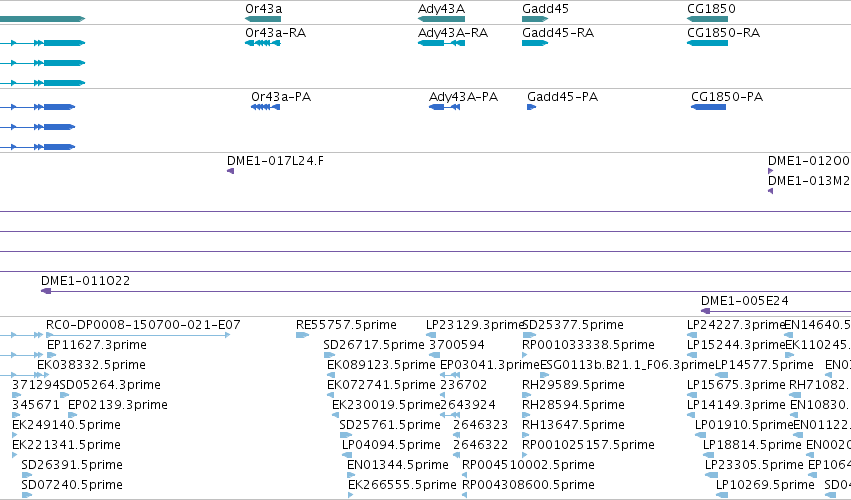851x500 pixels.
Task: Click the LP15675.3prime label
Action: (736, 385)
